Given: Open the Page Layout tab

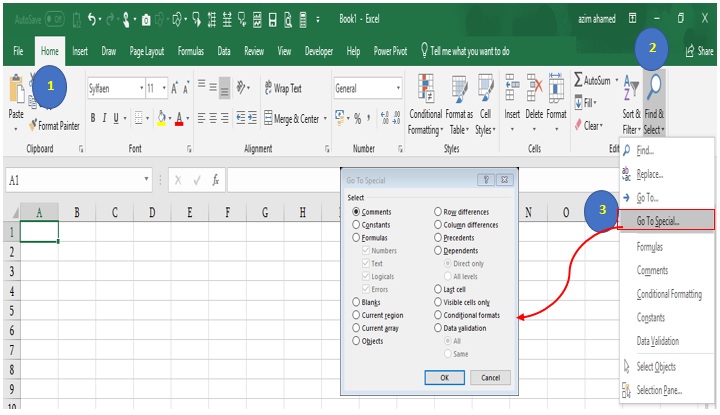Looking at the screenshot, I should pos(147,51).
